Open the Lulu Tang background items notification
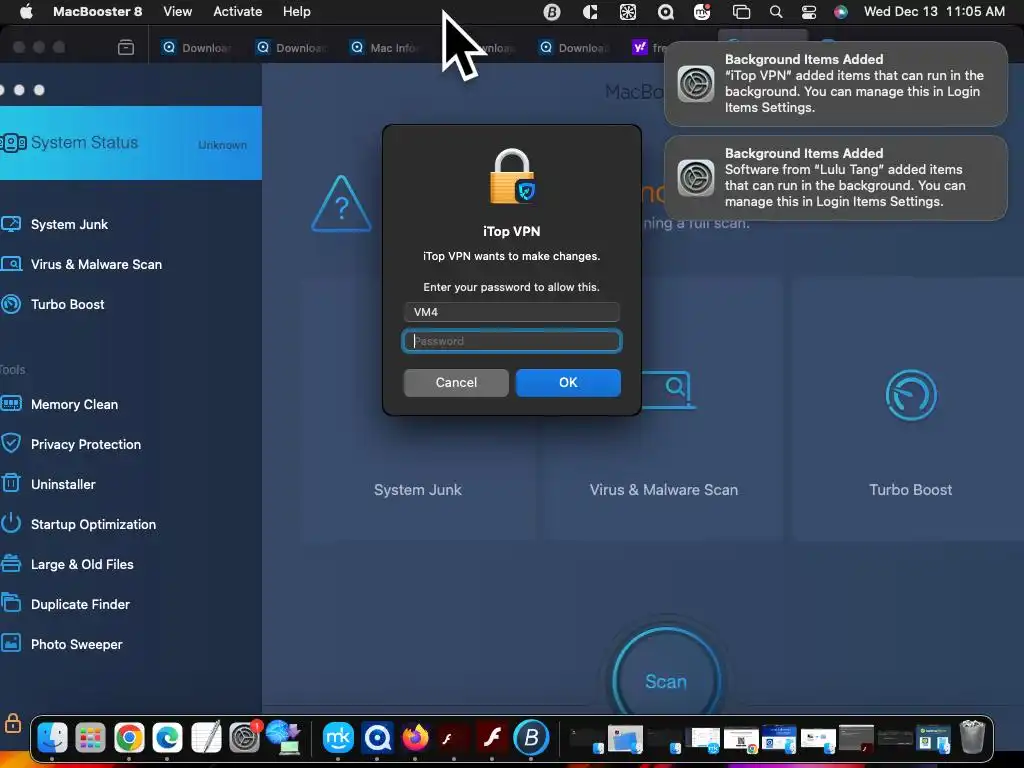The width and height of the screenshot is (1024, 768). [836, 178]
